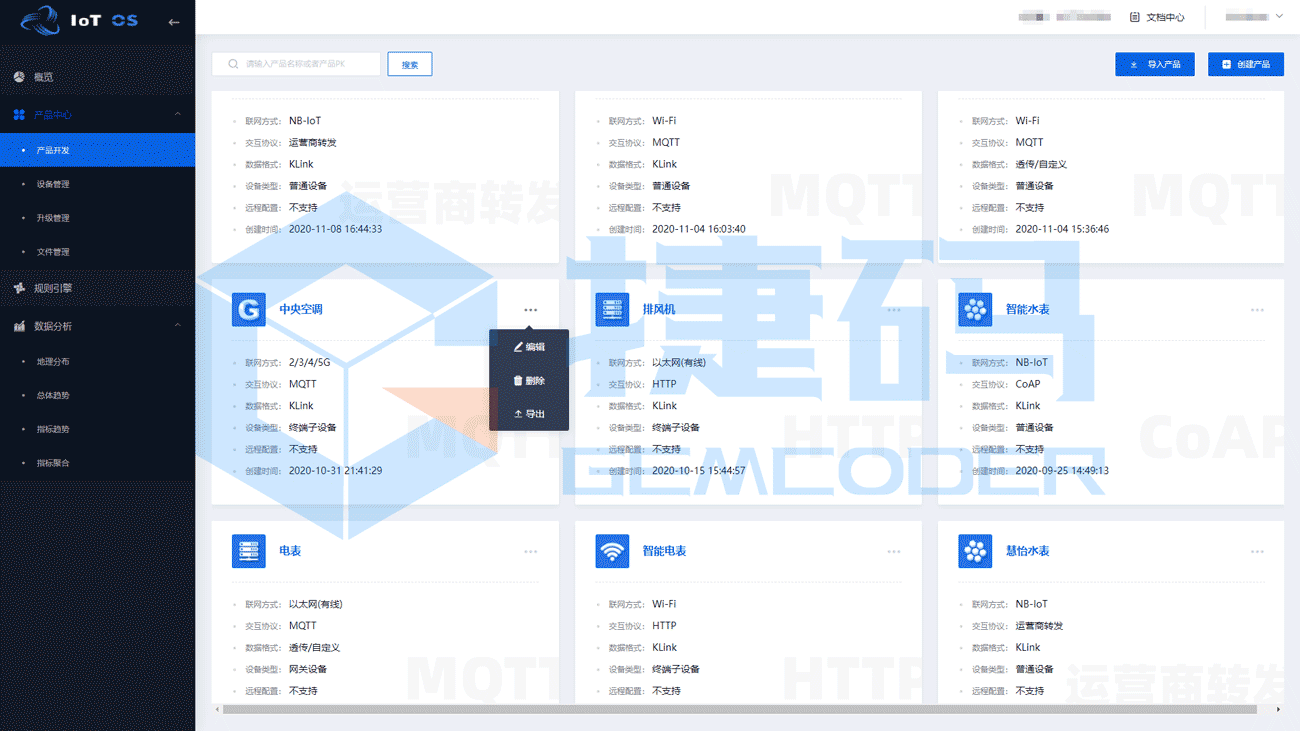This screenshot has height=731, width=1300.
Task: Select 编辑 from the context menu
Action: pos(529,347)
